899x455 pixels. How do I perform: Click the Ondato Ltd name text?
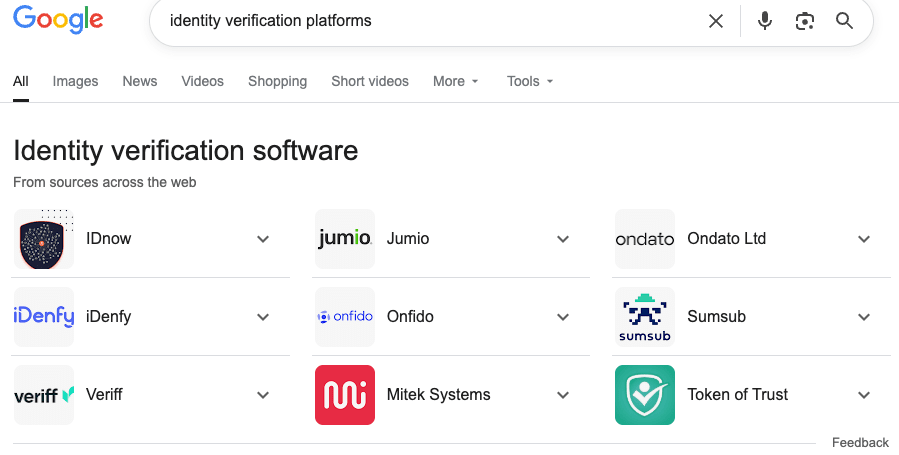point(726,238)
